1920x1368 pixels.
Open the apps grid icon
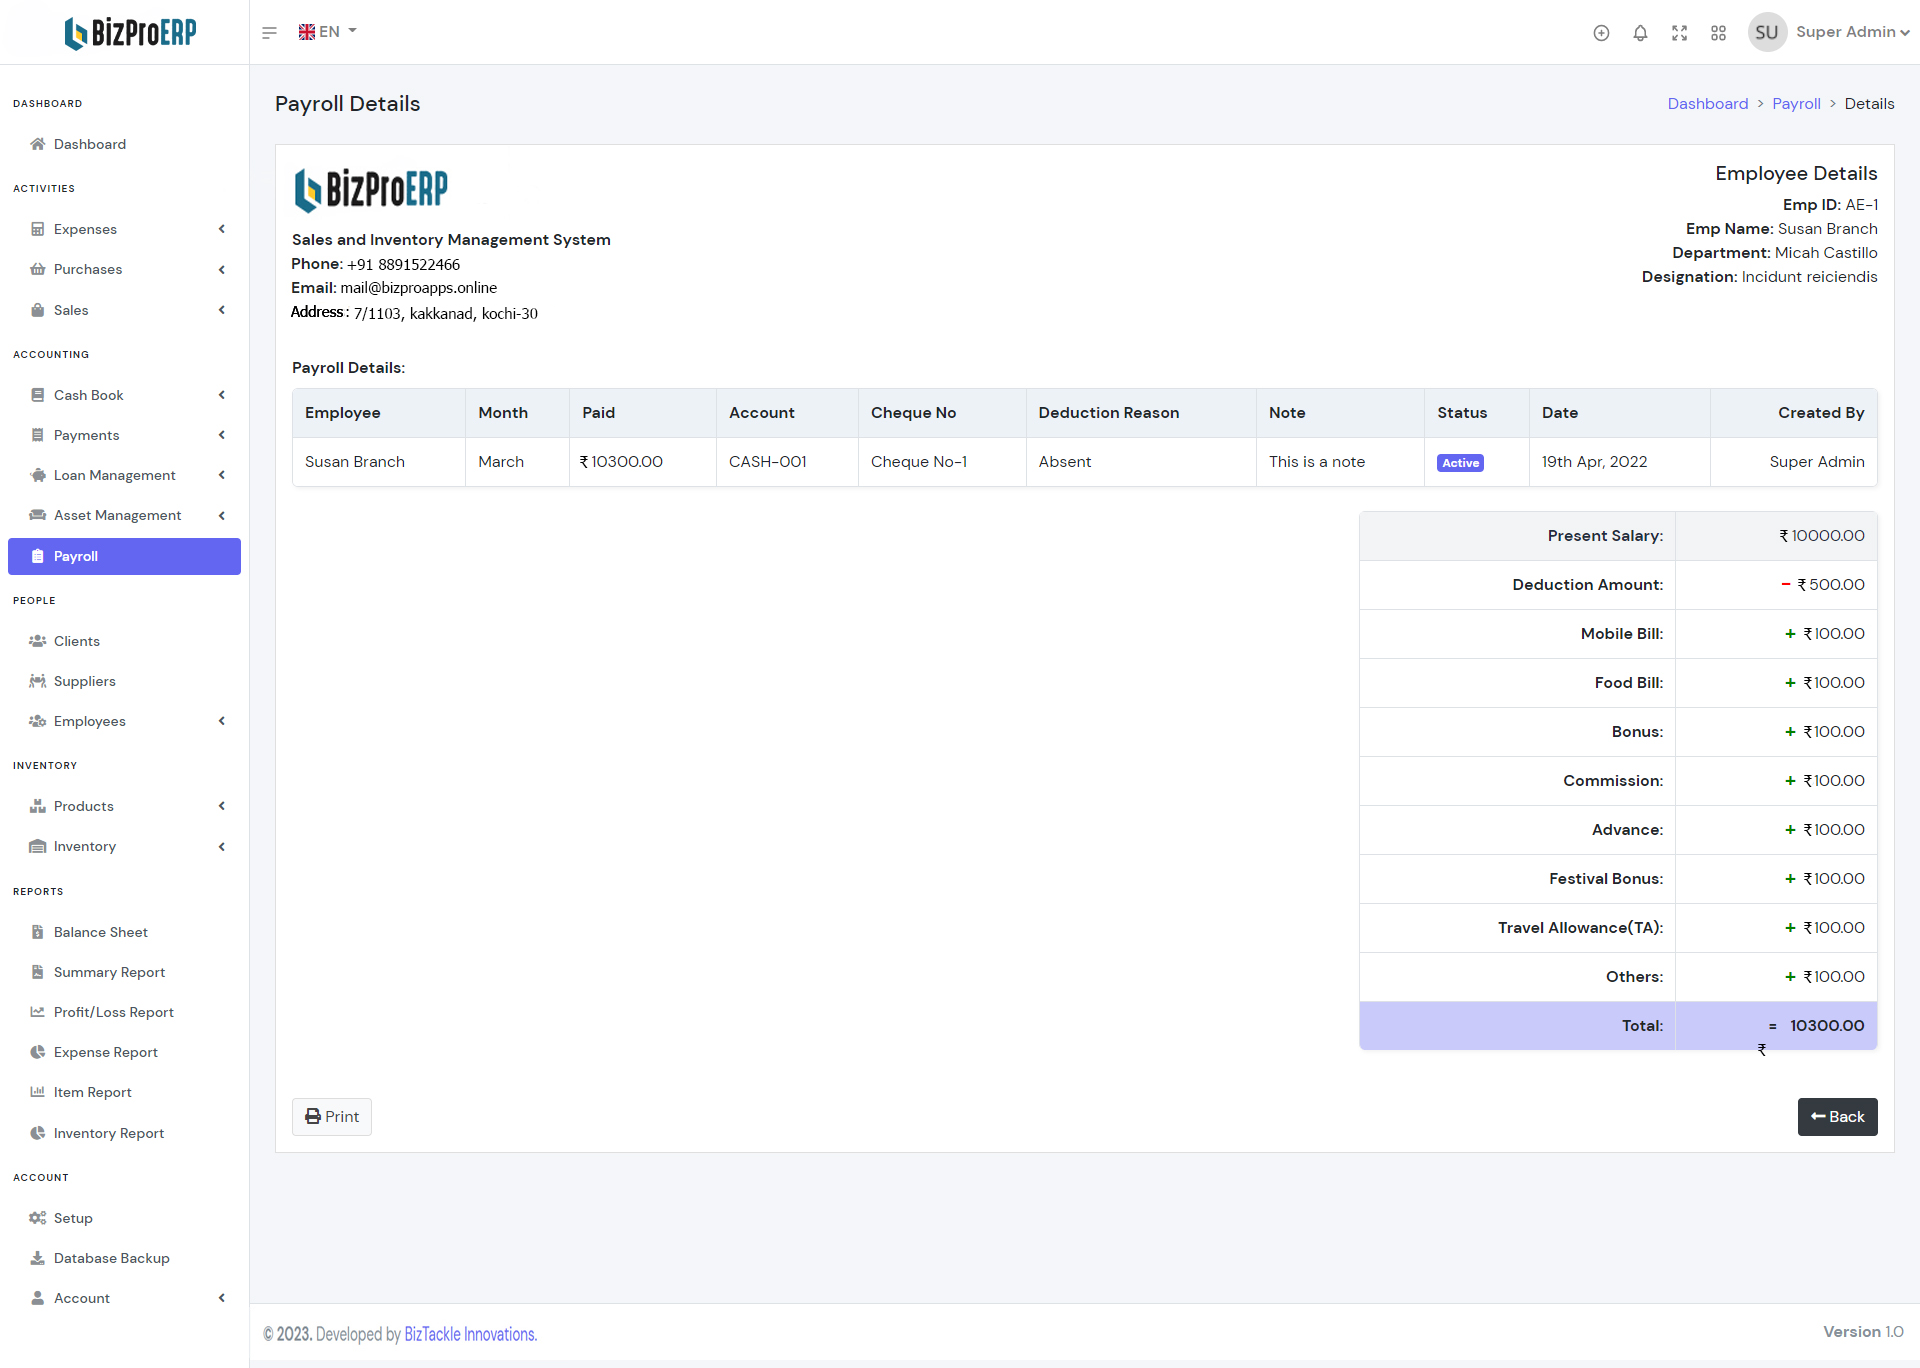[1718, 33]
